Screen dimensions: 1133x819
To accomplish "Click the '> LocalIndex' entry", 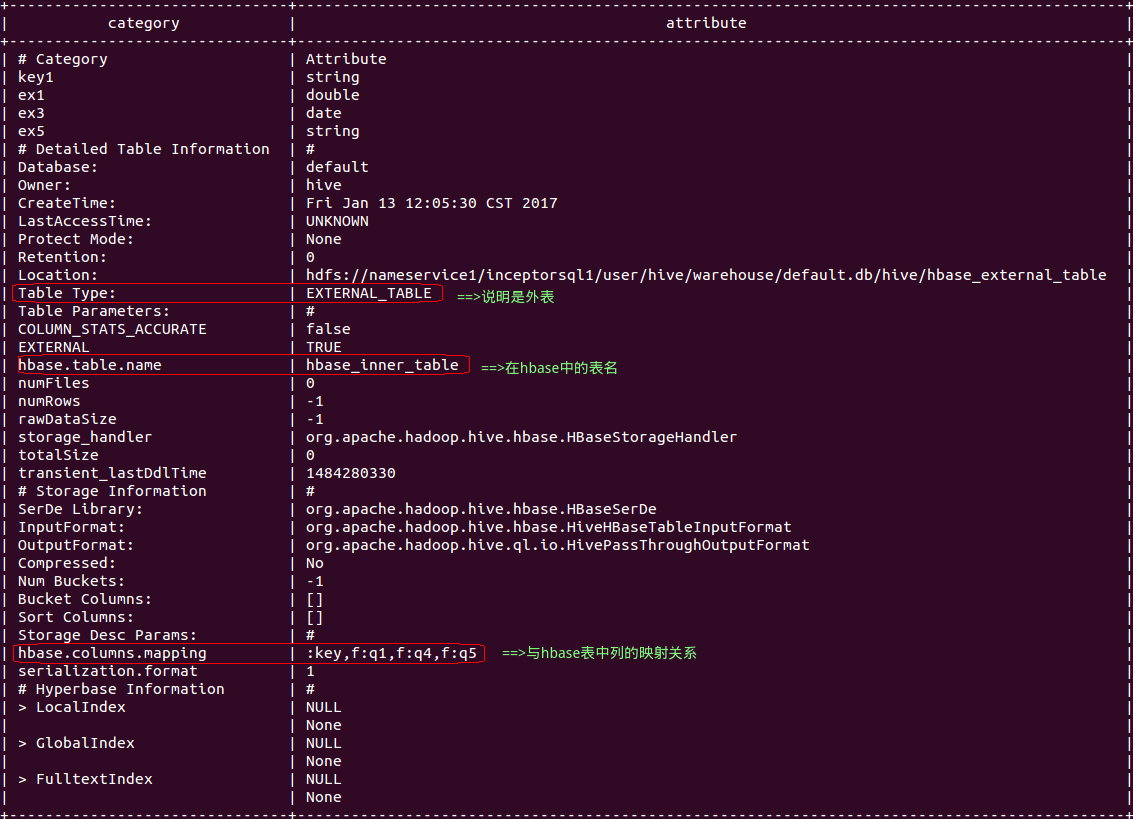I will click(72, 708).
